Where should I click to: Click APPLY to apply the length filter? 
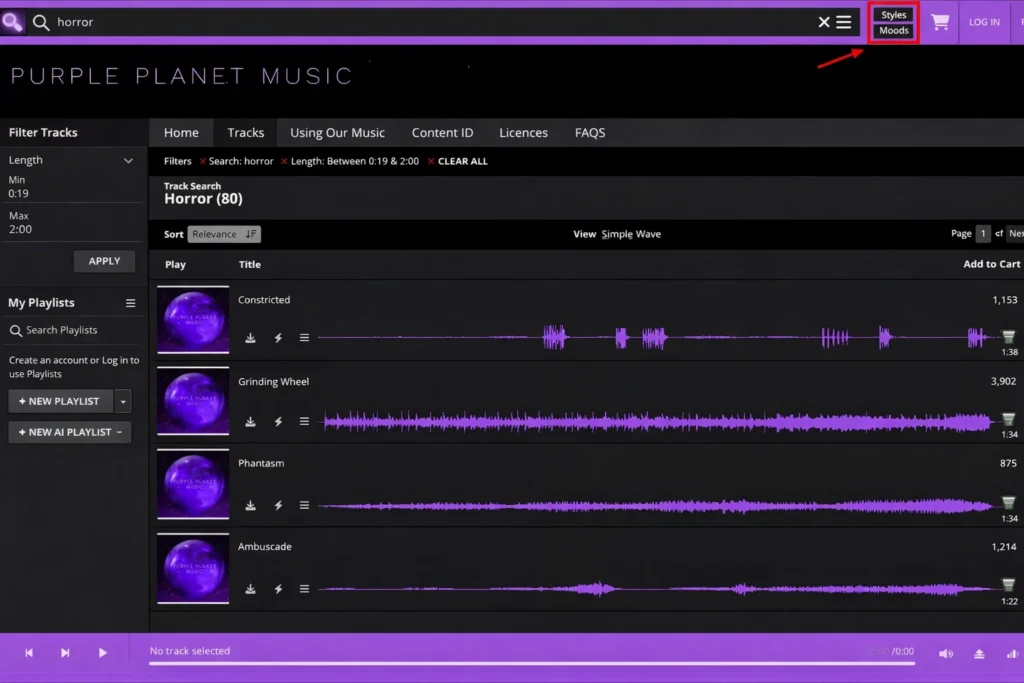[x=104, y=260]
